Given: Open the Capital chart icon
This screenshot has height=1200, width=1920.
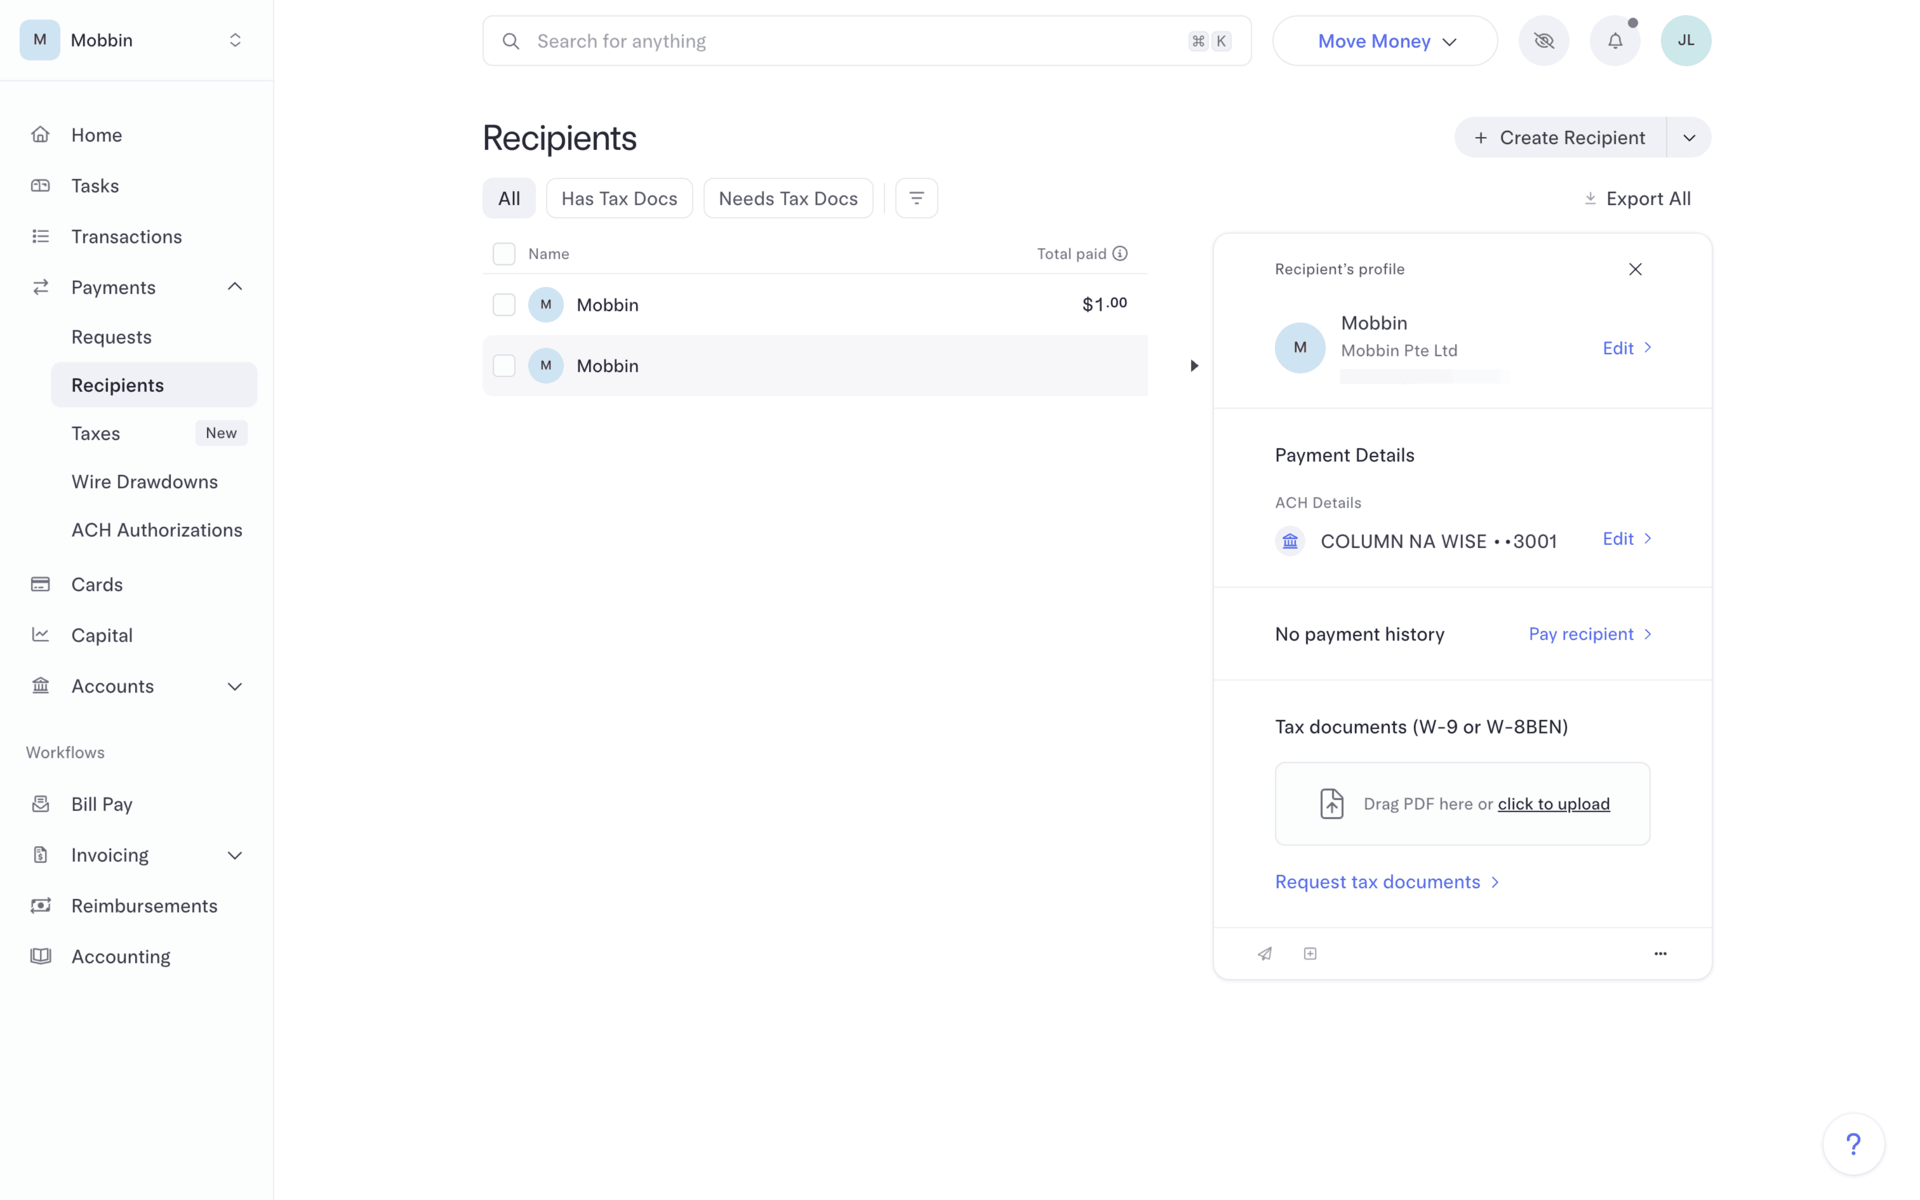Looking at the screenshot, I should coord(40,636).
